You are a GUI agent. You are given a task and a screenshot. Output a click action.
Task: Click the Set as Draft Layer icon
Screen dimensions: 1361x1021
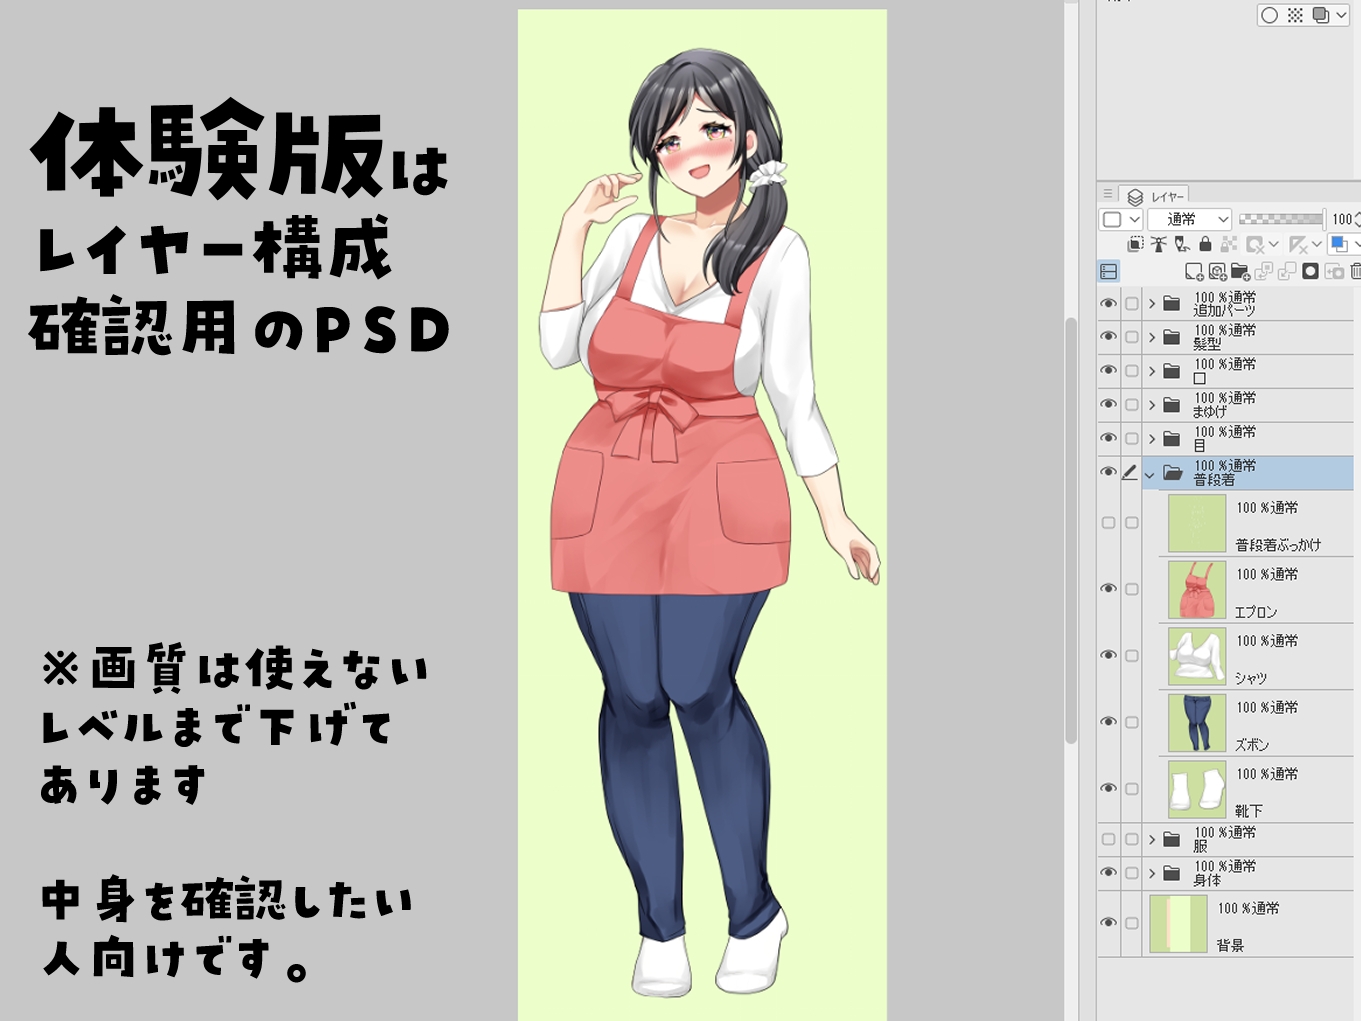pos(1182,244)
